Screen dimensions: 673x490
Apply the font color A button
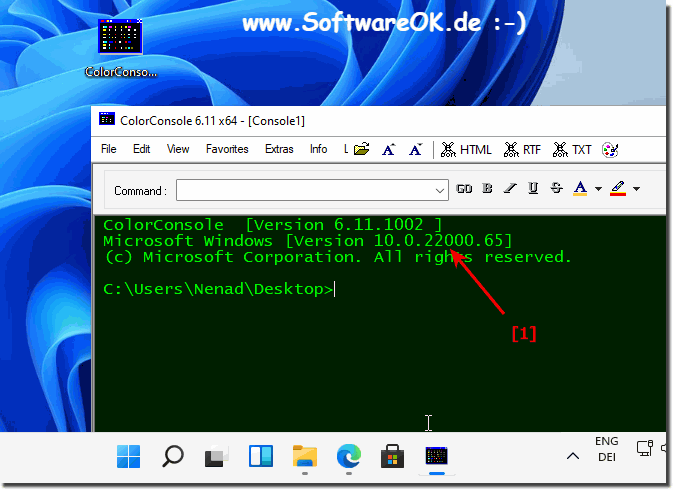click(580, 188)
